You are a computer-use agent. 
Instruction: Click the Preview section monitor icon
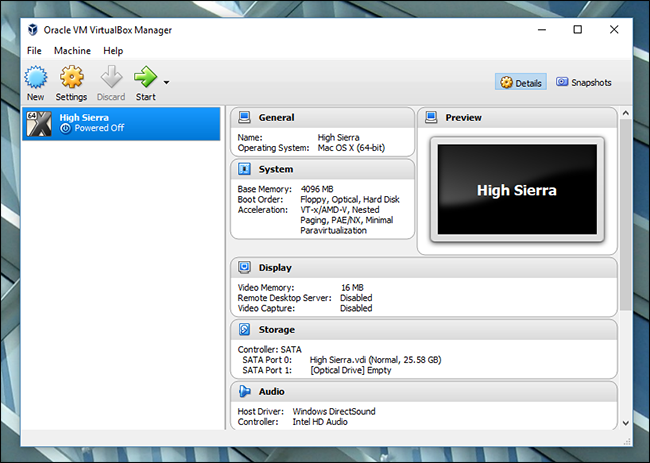point(431,118)
